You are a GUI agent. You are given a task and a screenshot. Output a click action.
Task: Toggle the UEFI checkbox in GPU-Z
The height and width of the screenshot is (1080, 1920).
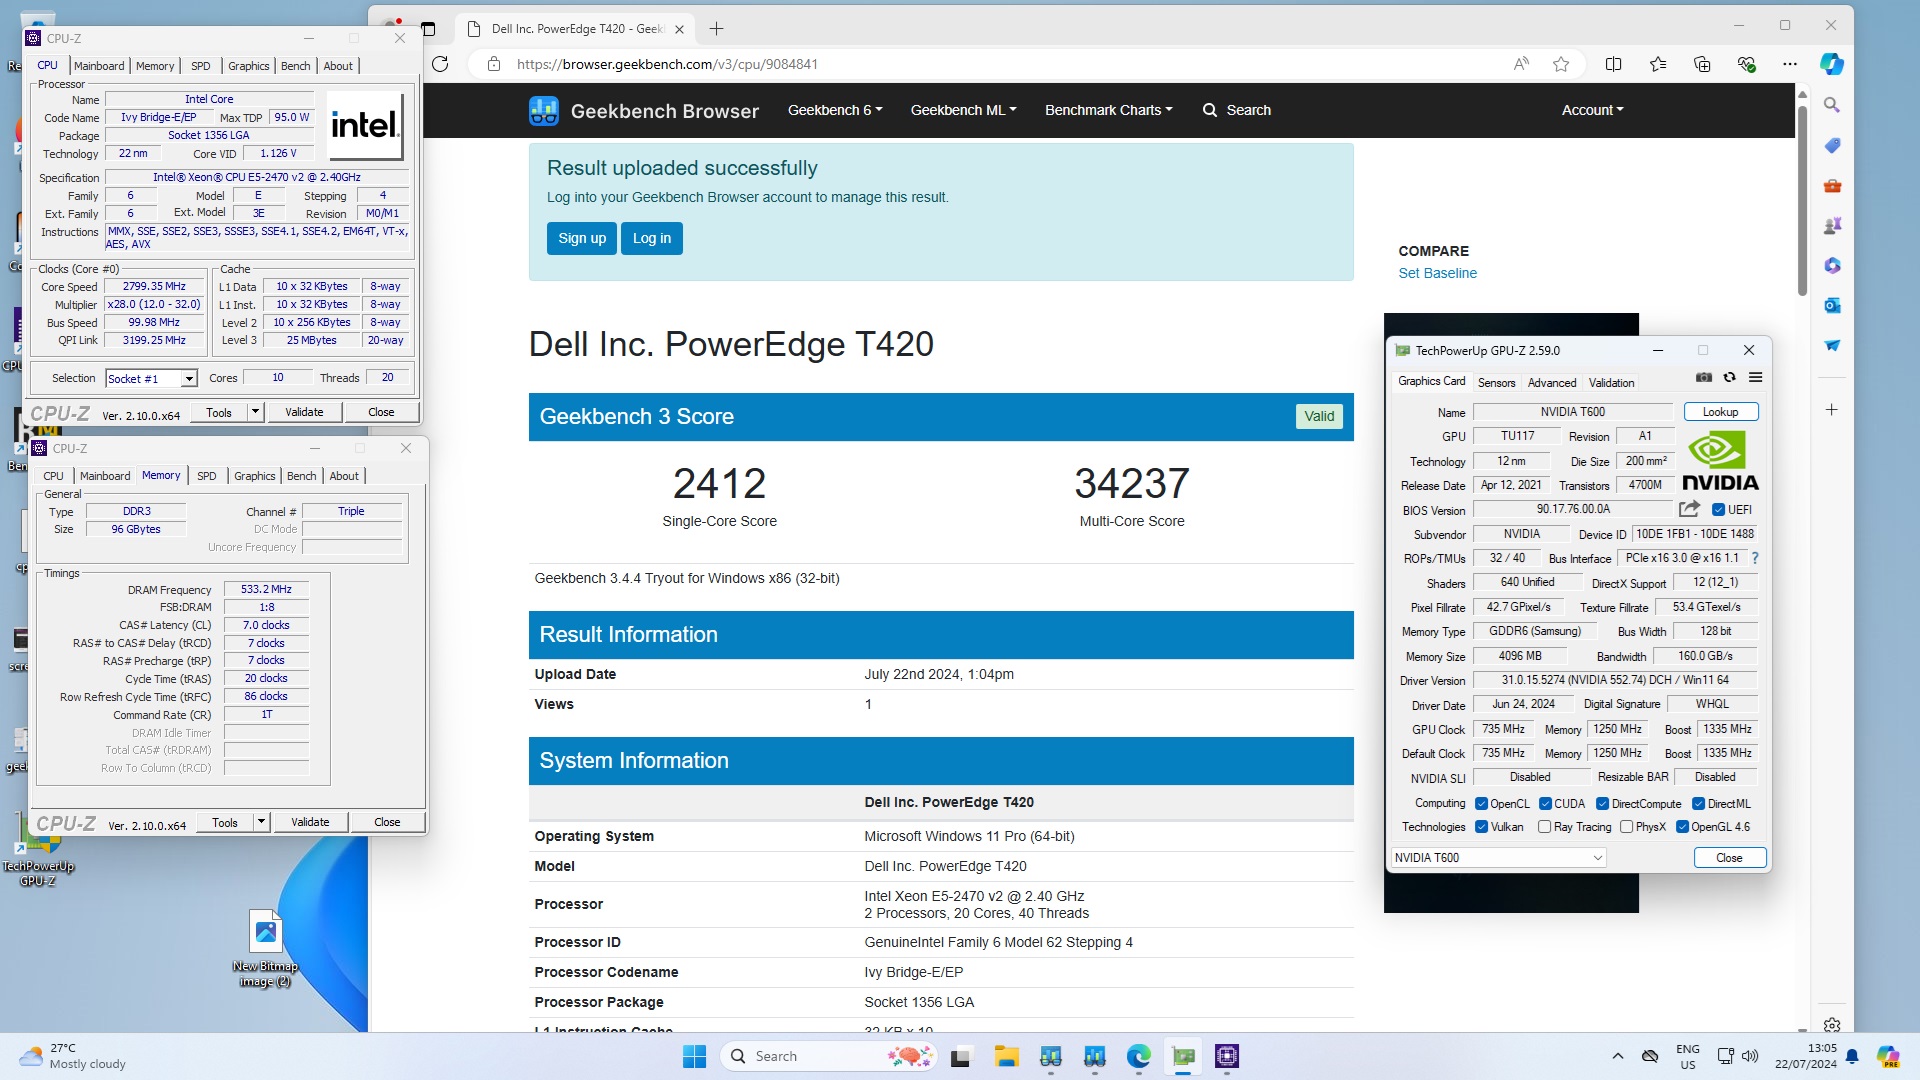click(1719, 510)
